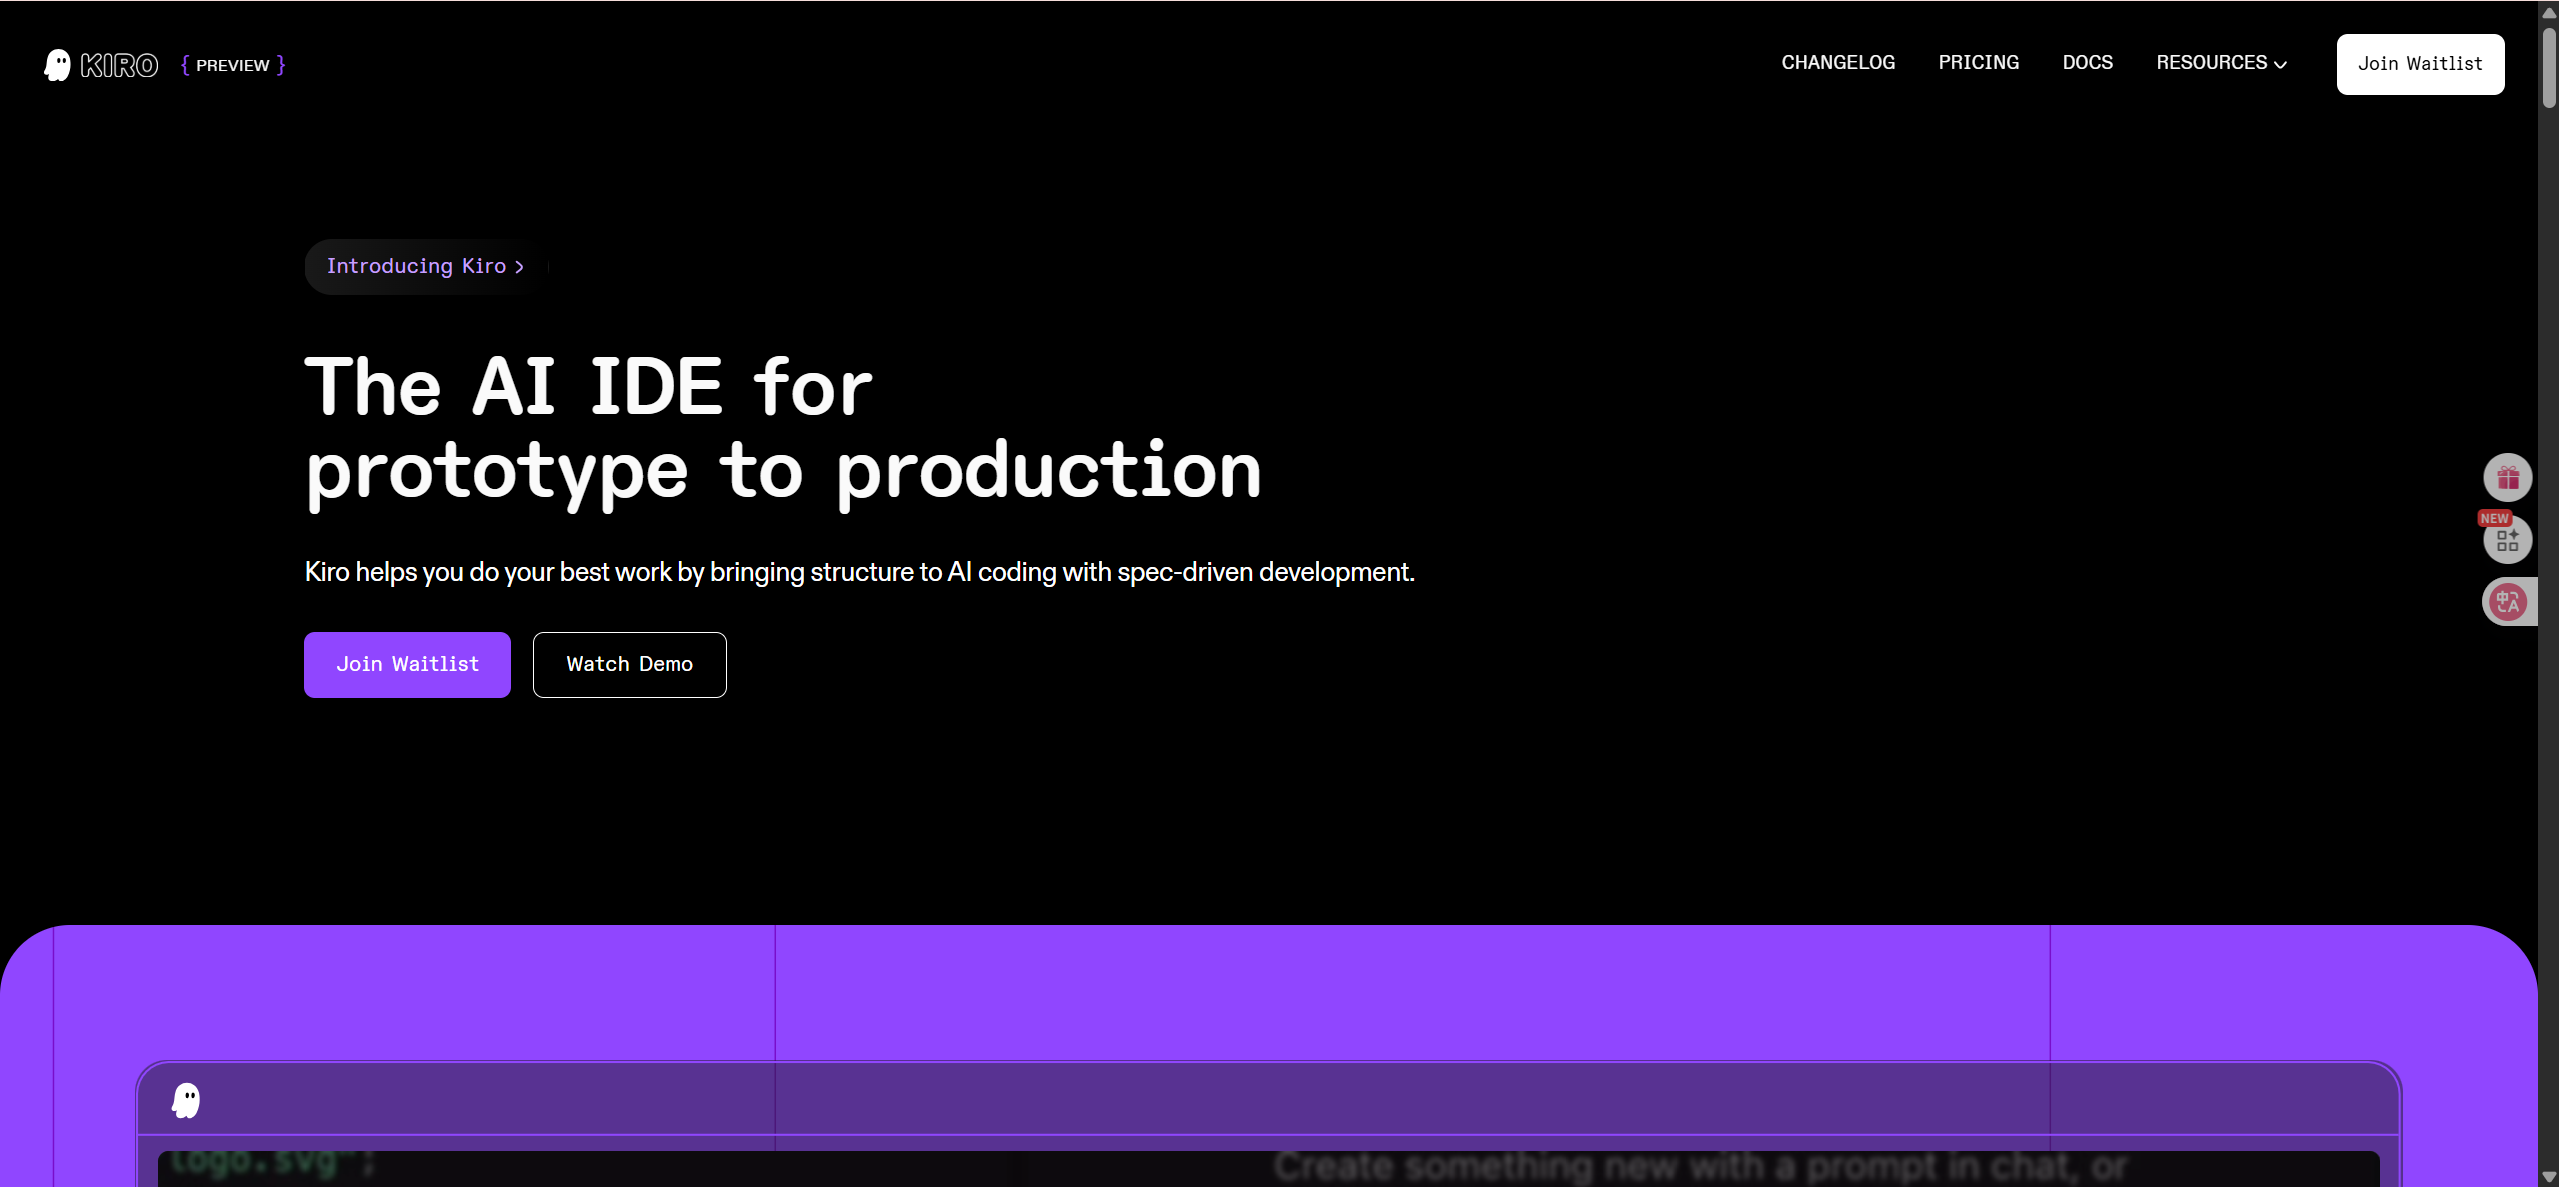Click the KIRO wordmark text
This screenshot has width=2559, height=1187.
[x=119, y=65]
